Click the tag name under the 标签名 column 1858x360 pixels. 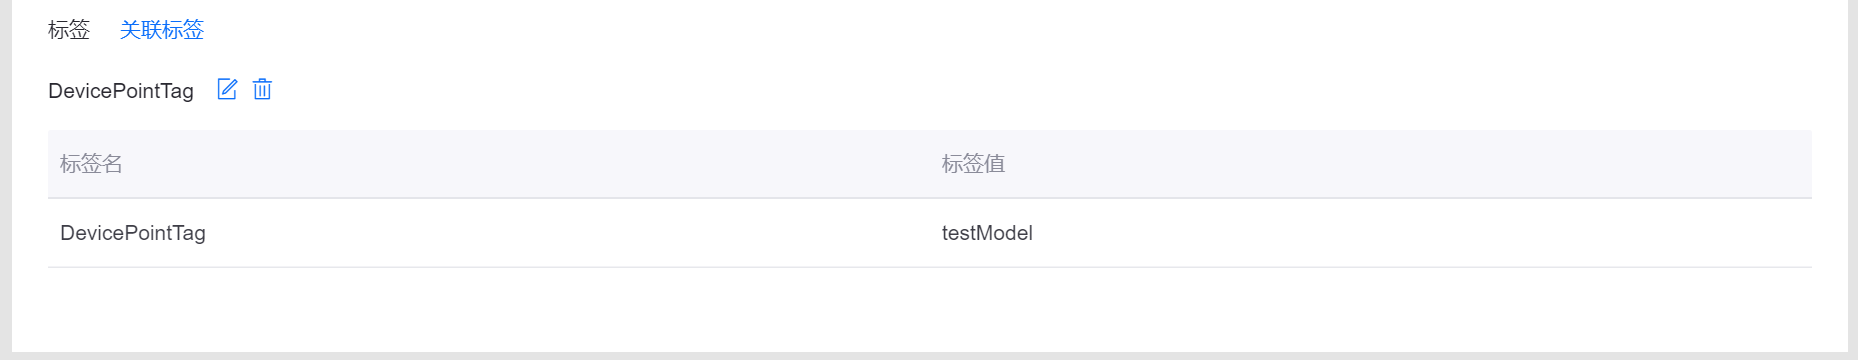click(x=133, y=233)
